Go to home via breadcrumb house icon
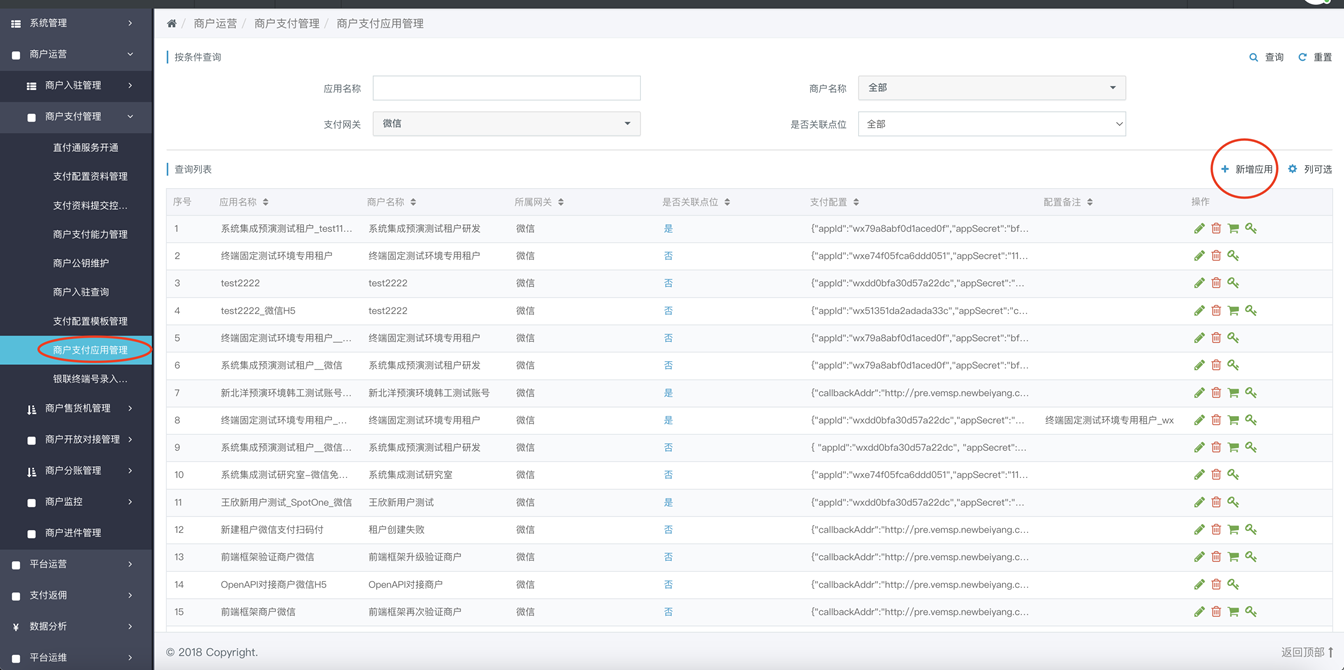The width and height of the screenshot is (1344, 670). [172, 23]
